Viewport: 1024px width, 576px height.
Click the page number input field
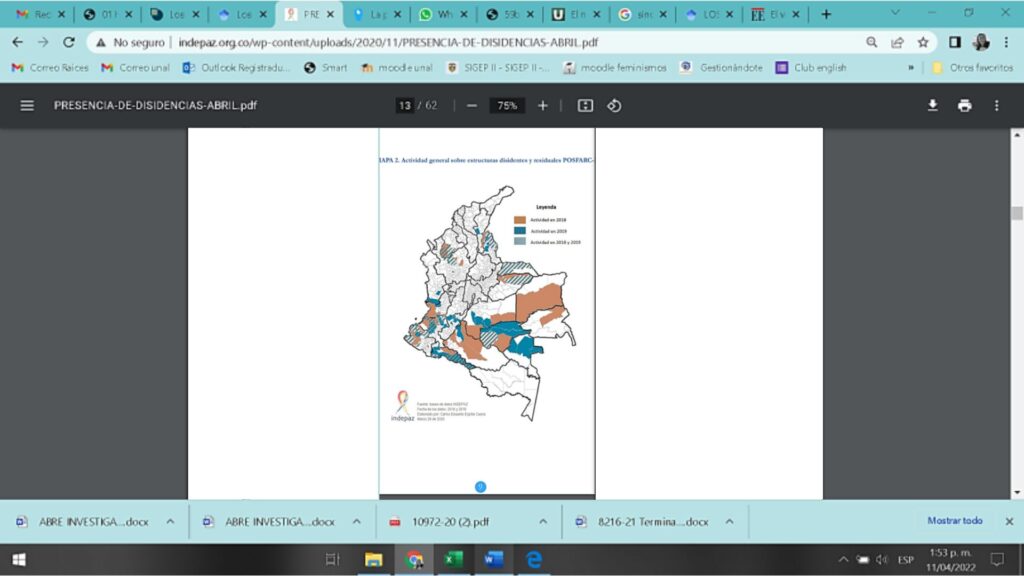(405, 105)
